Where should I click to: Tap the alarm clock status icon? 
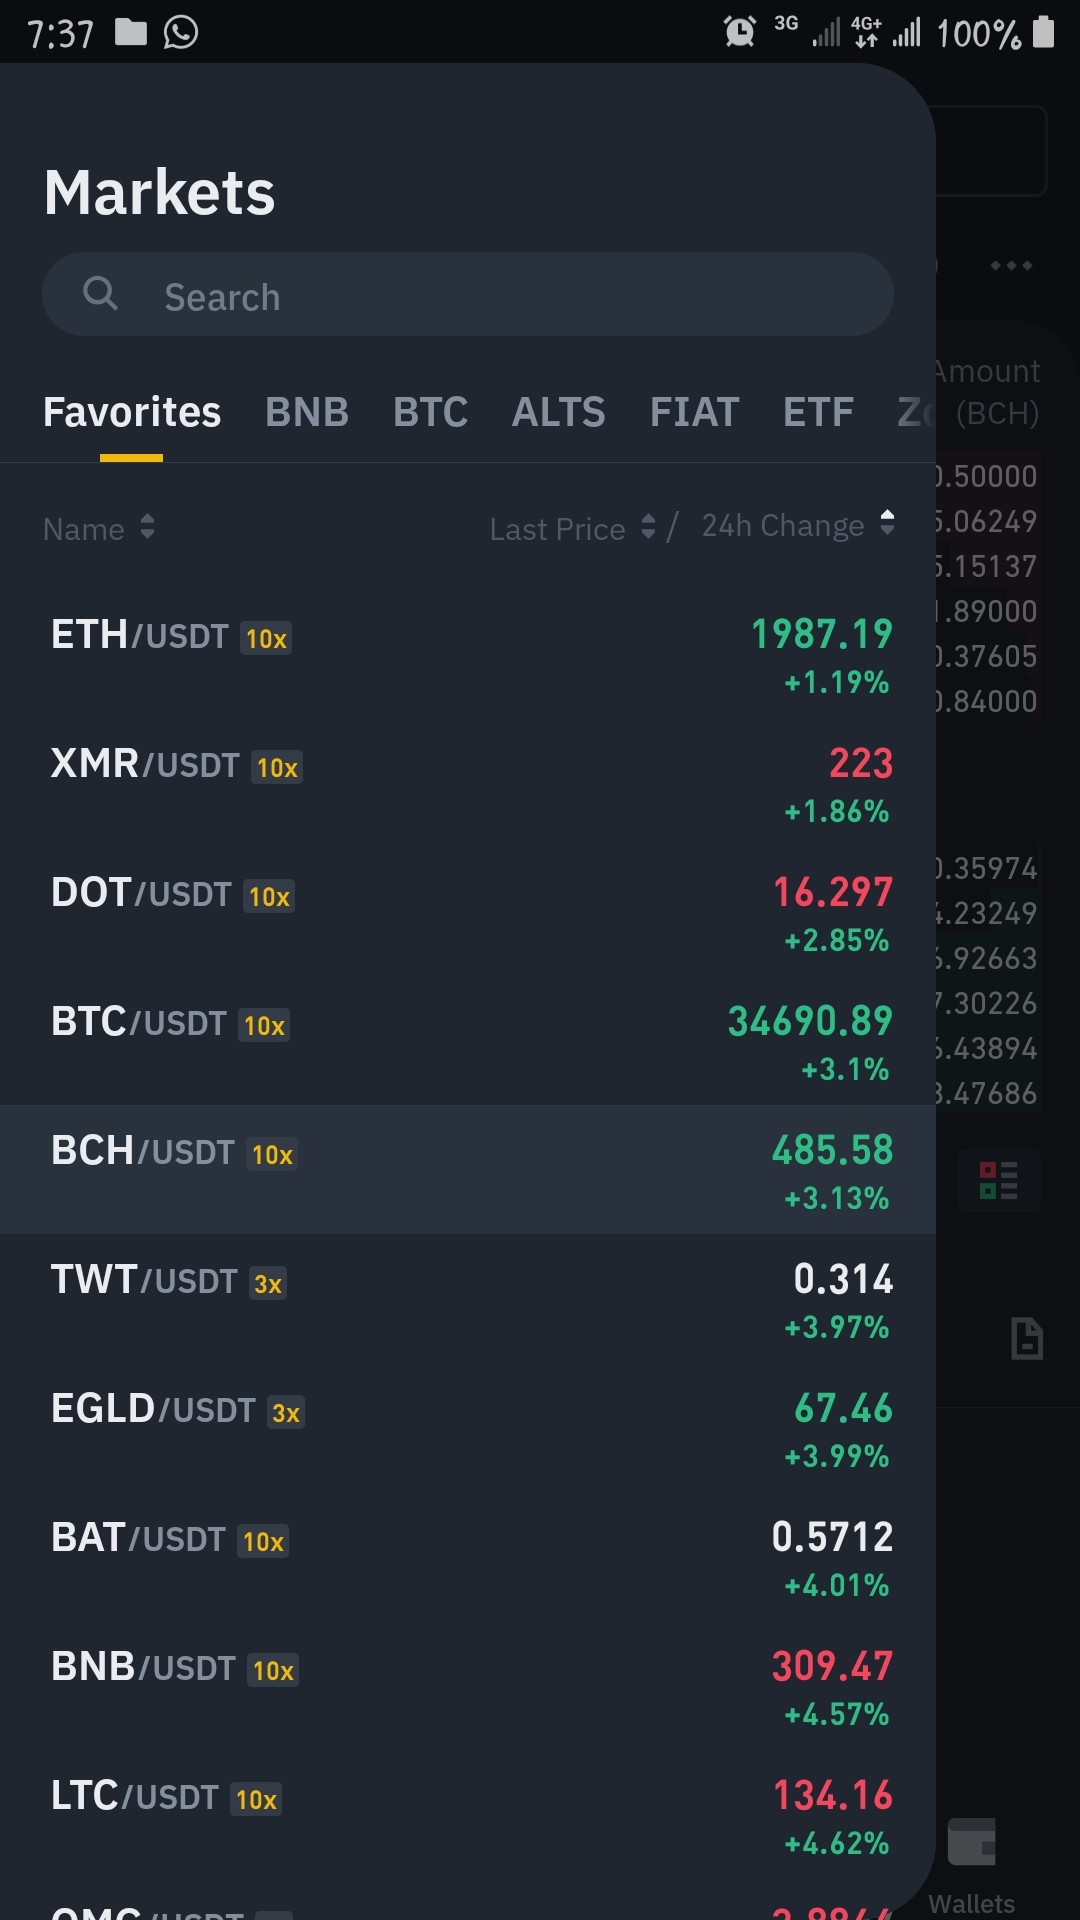[x=740, y=32]
